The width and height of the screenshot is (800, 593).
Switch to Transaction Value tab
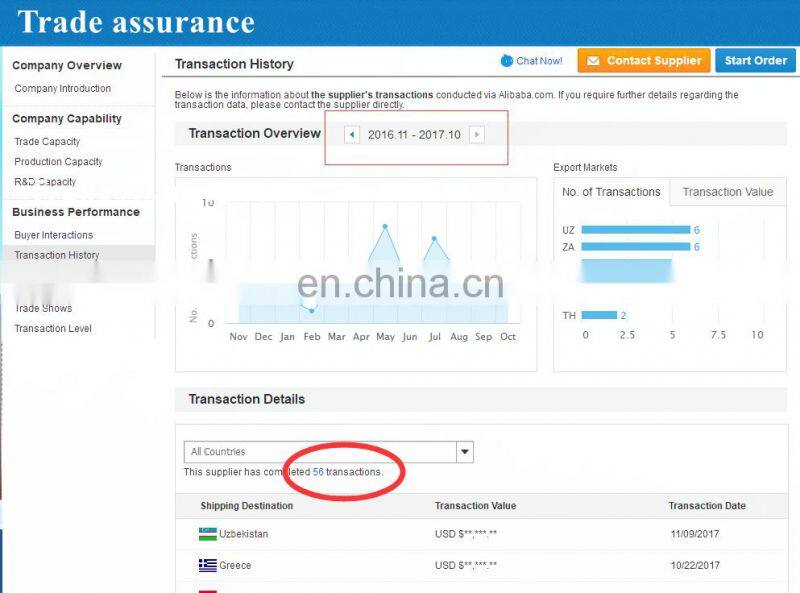tap(727, 192)
